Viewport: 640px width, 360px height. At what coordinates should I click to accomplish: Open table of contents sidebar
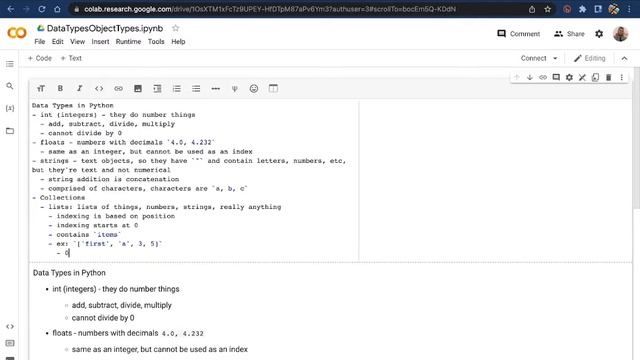(10, 64)
